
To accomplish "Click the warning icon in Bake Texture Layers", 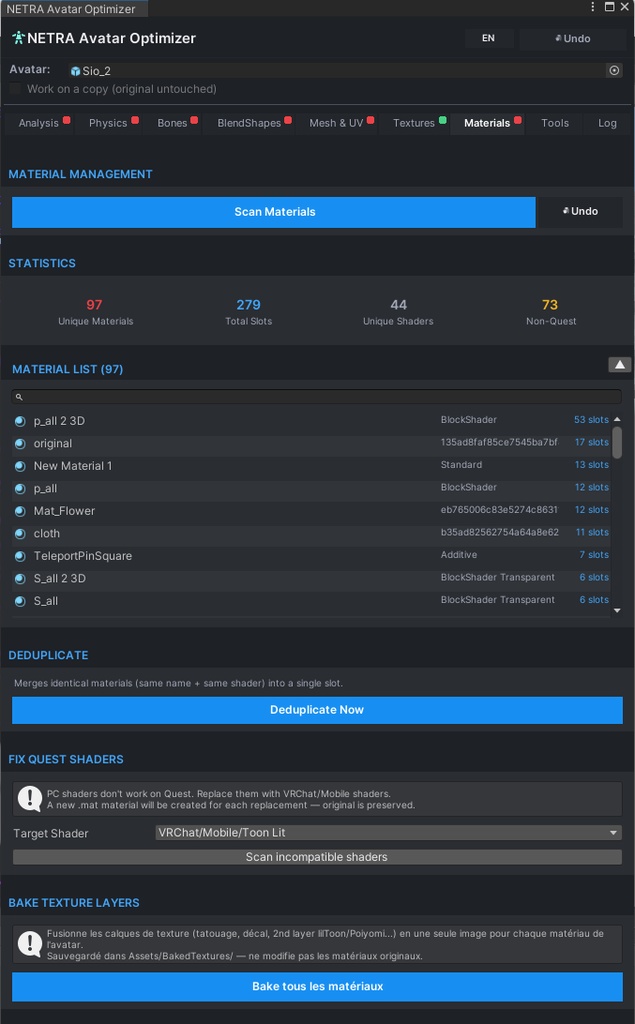I will (29, 943).
